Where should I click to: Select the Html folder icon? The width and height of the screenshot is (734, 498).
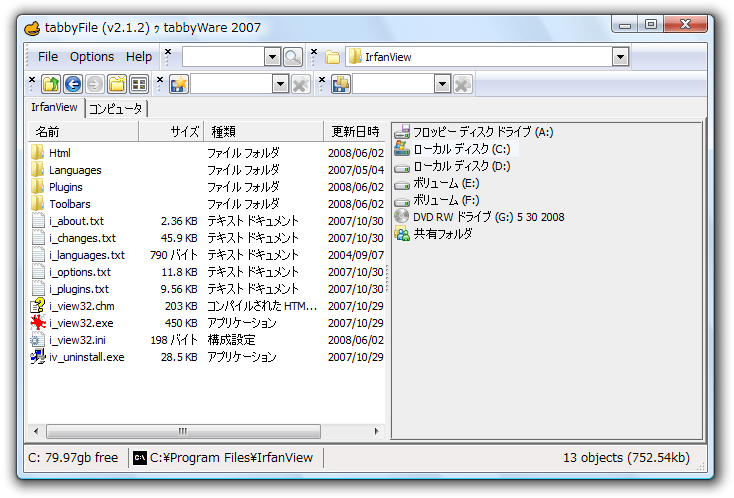(x=38, y=153)
